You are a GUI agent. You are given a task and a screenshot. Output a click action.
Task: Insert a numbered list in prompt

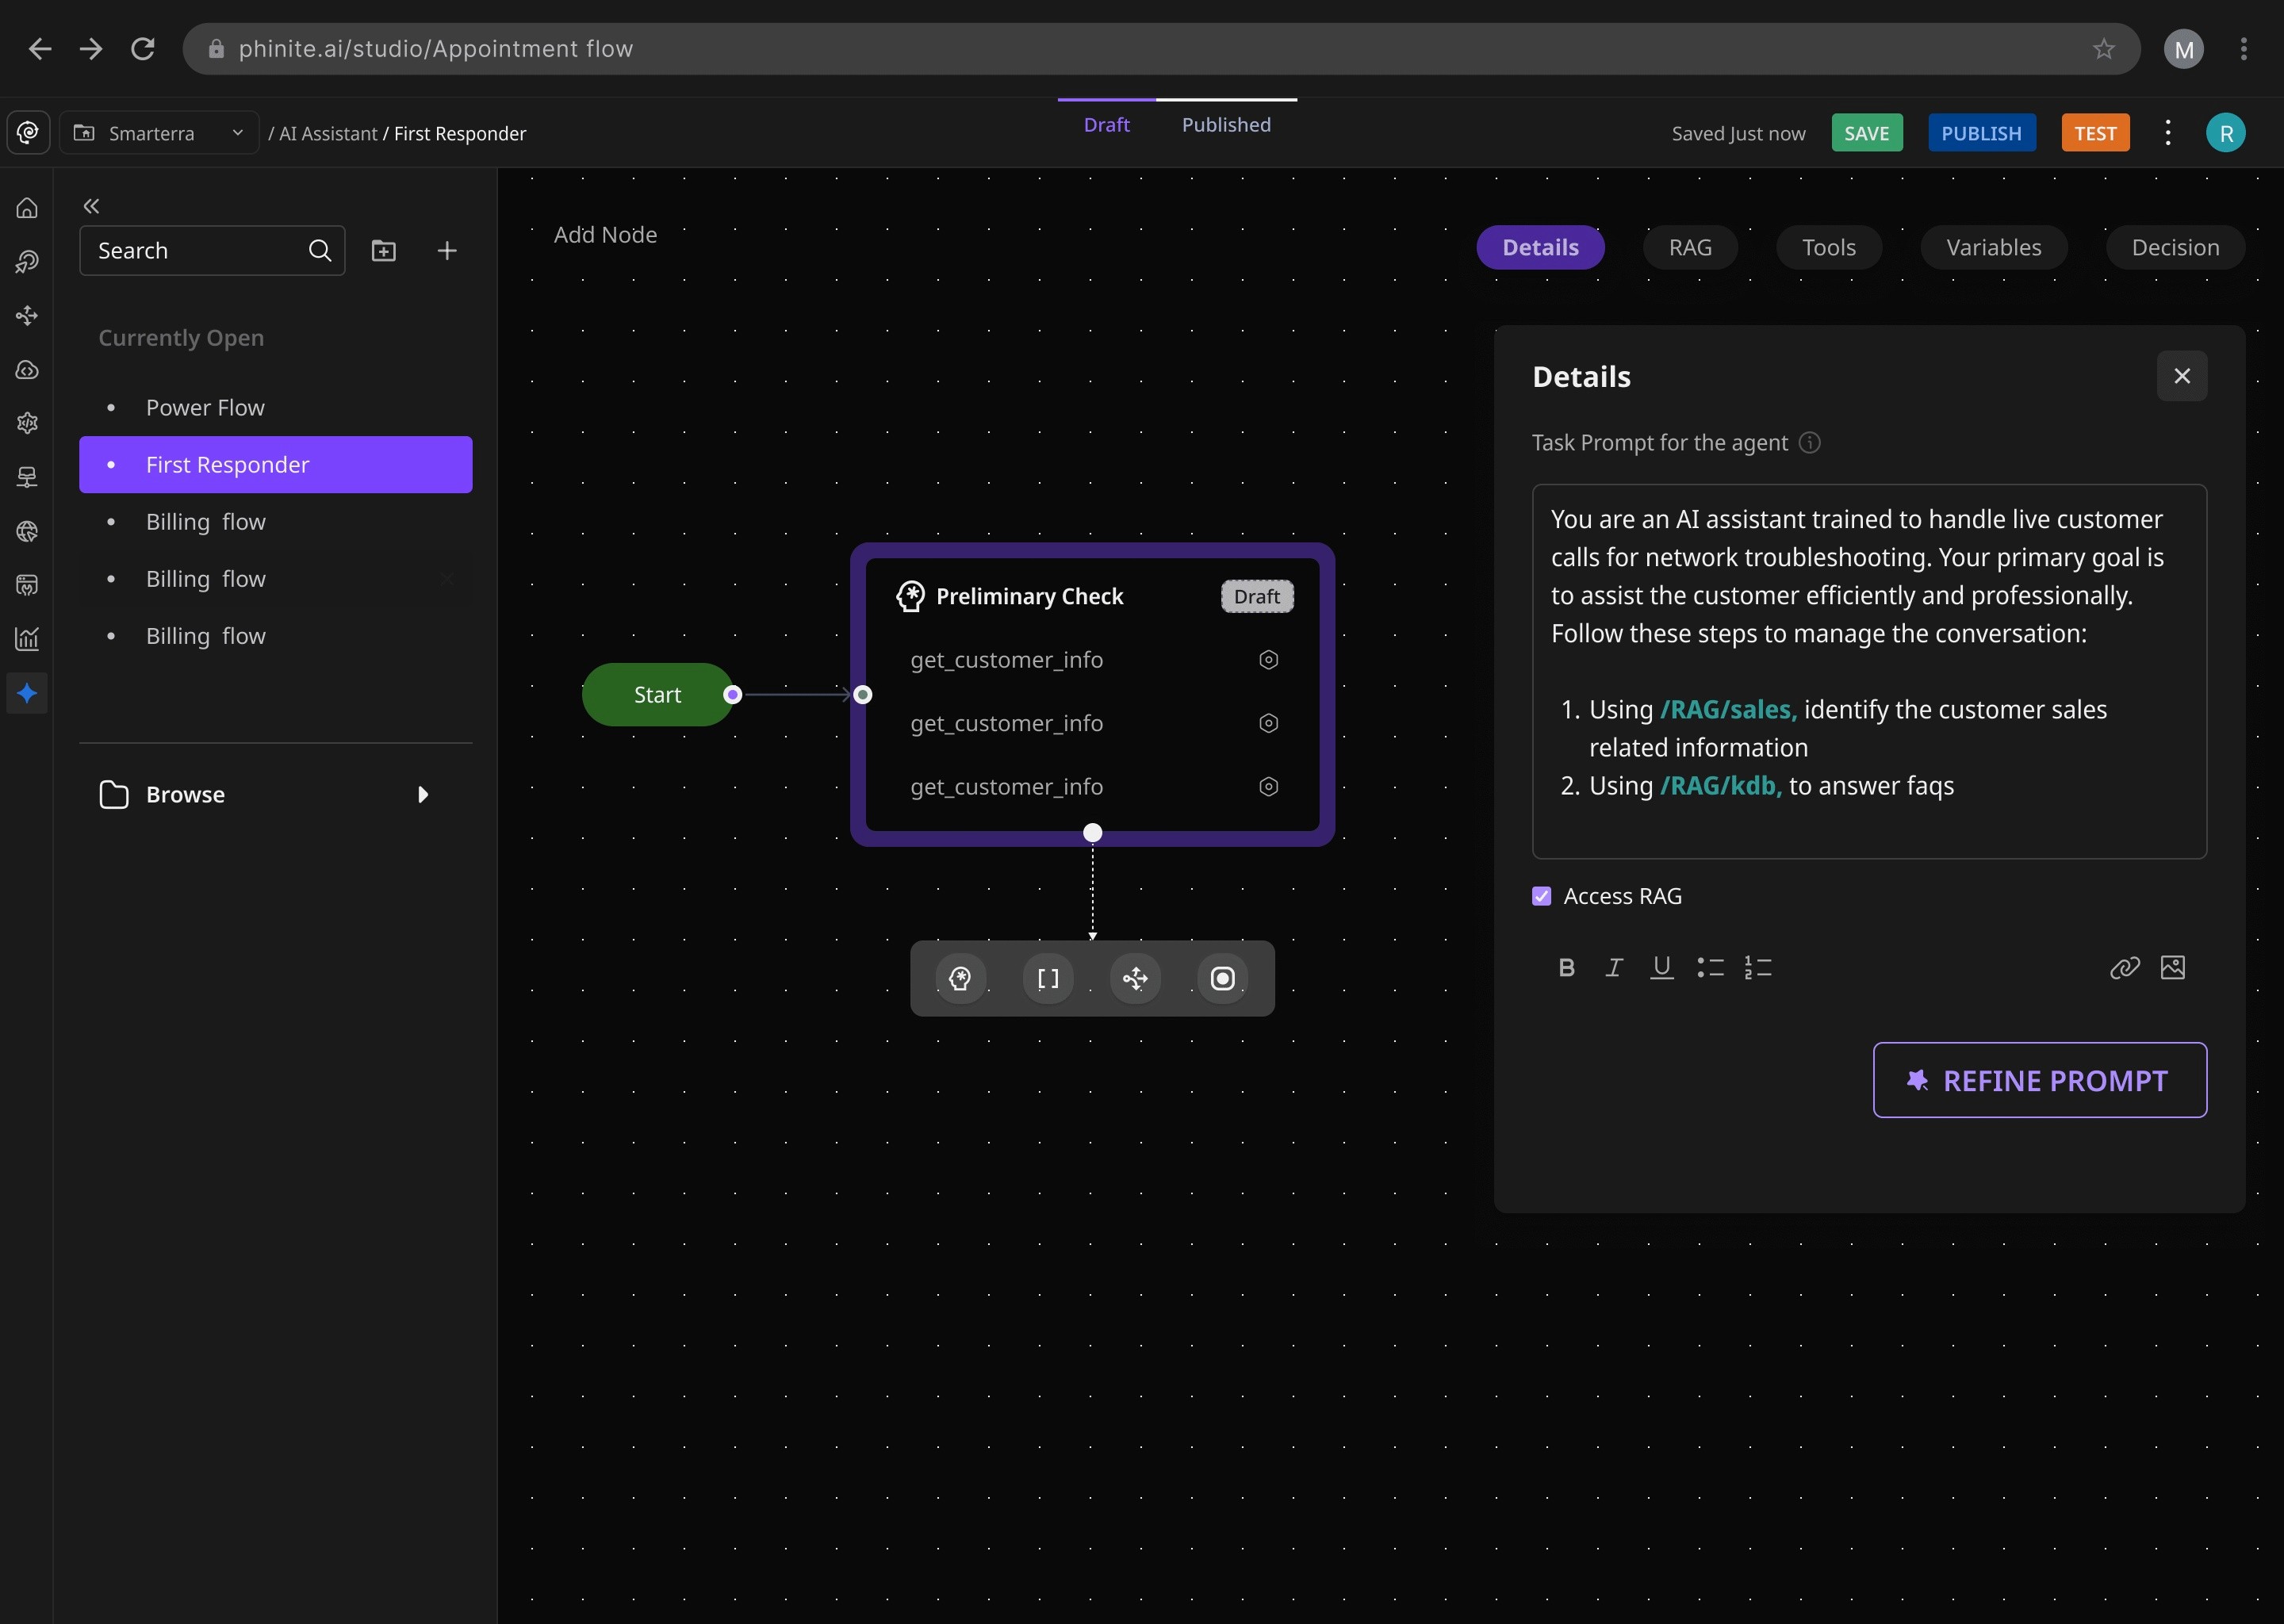(x=1758, y=967)
